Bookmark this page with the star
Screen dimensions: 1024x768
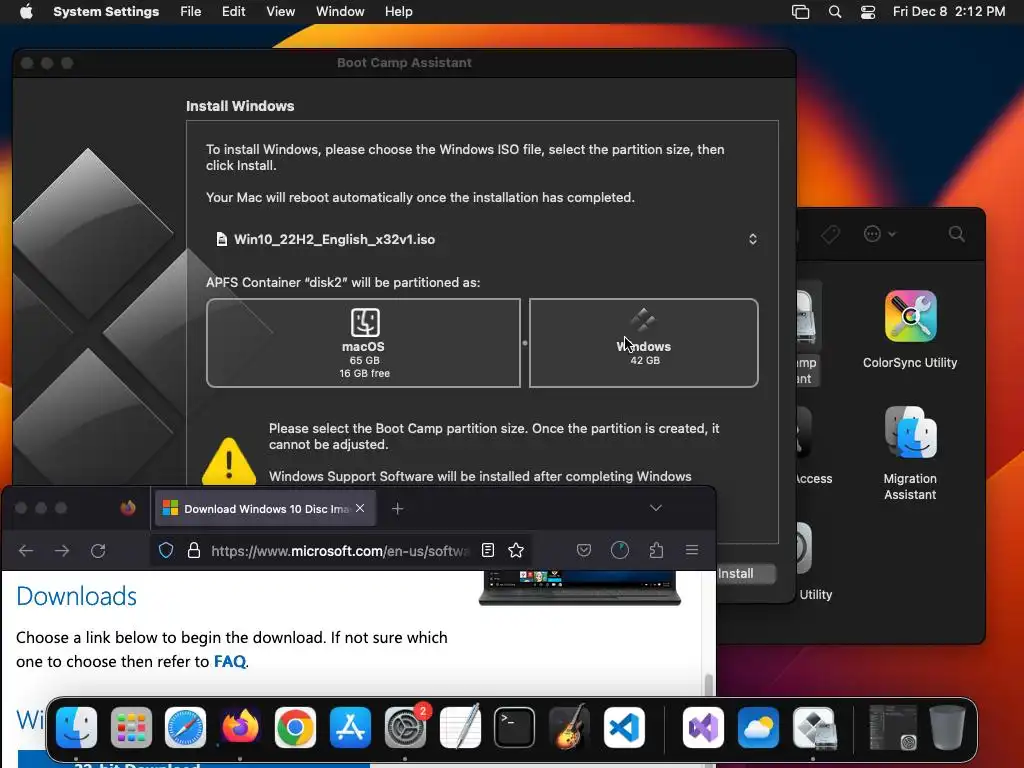tap(516, 551)
